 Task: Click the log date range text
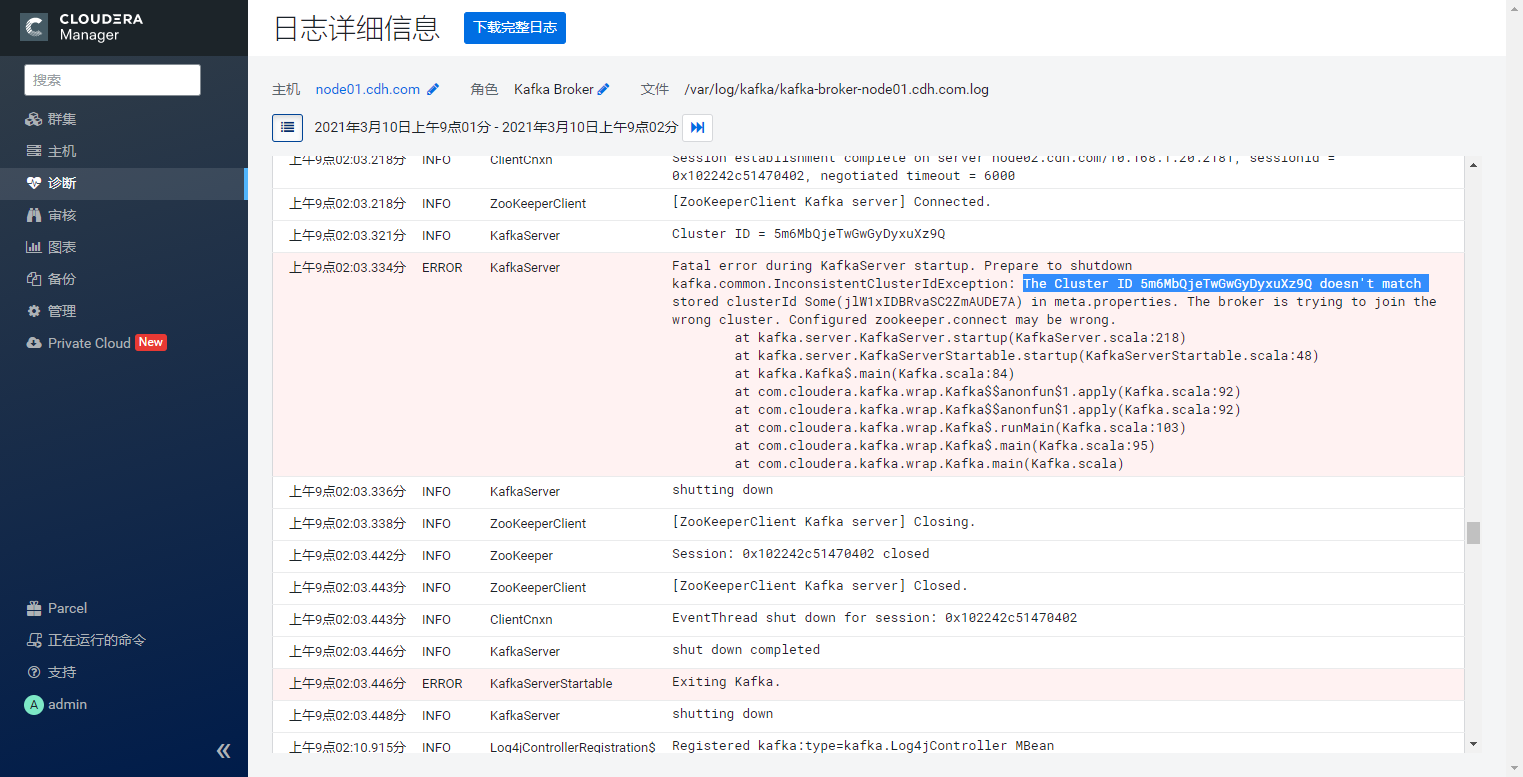click(x=496, y=127)
